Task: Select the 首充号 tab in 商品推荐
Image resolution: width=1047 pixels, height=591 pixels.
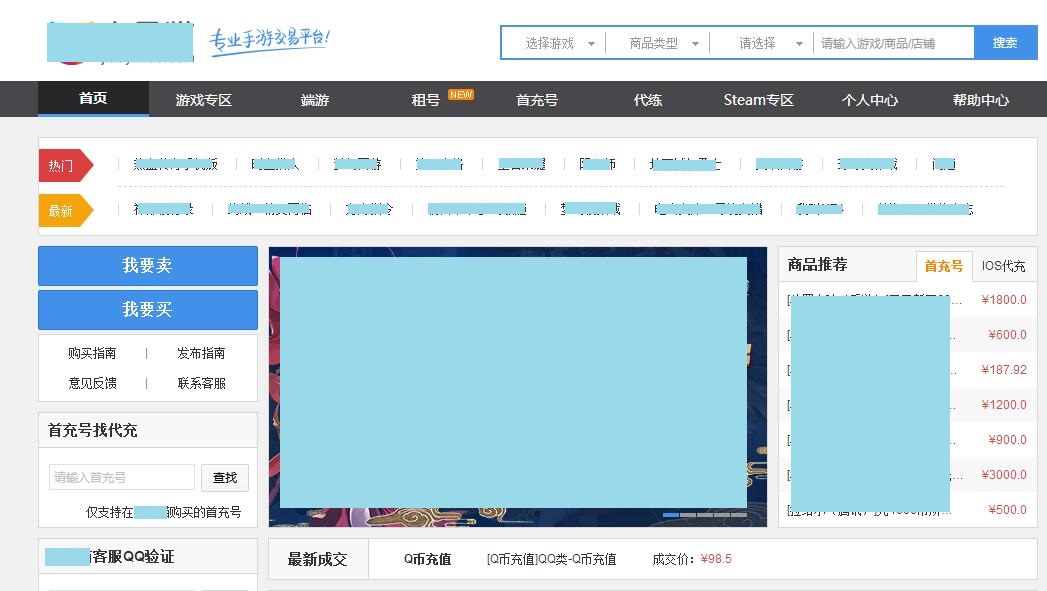Action: [x=943, y=266]
